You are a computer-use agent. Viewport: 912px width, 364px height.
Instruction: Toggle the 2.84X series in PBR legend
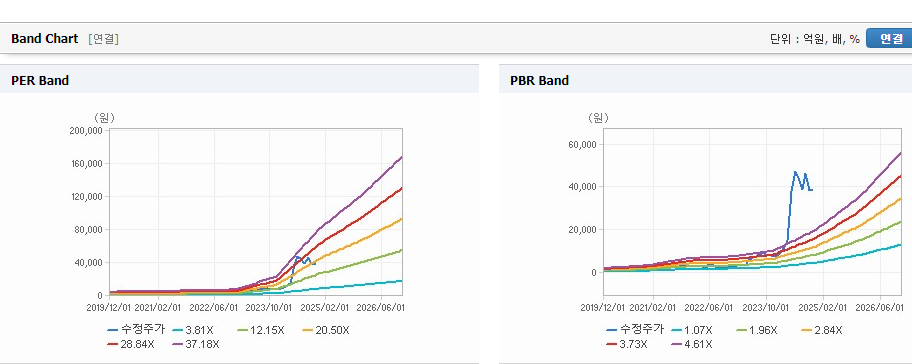point(821,330)
